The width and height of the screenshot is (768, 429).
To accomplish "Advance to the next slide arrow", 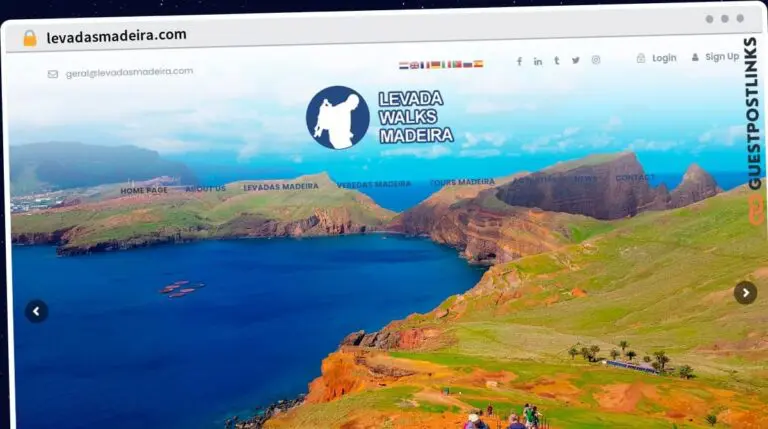I will pyautogui.click(x=745, y=293).
